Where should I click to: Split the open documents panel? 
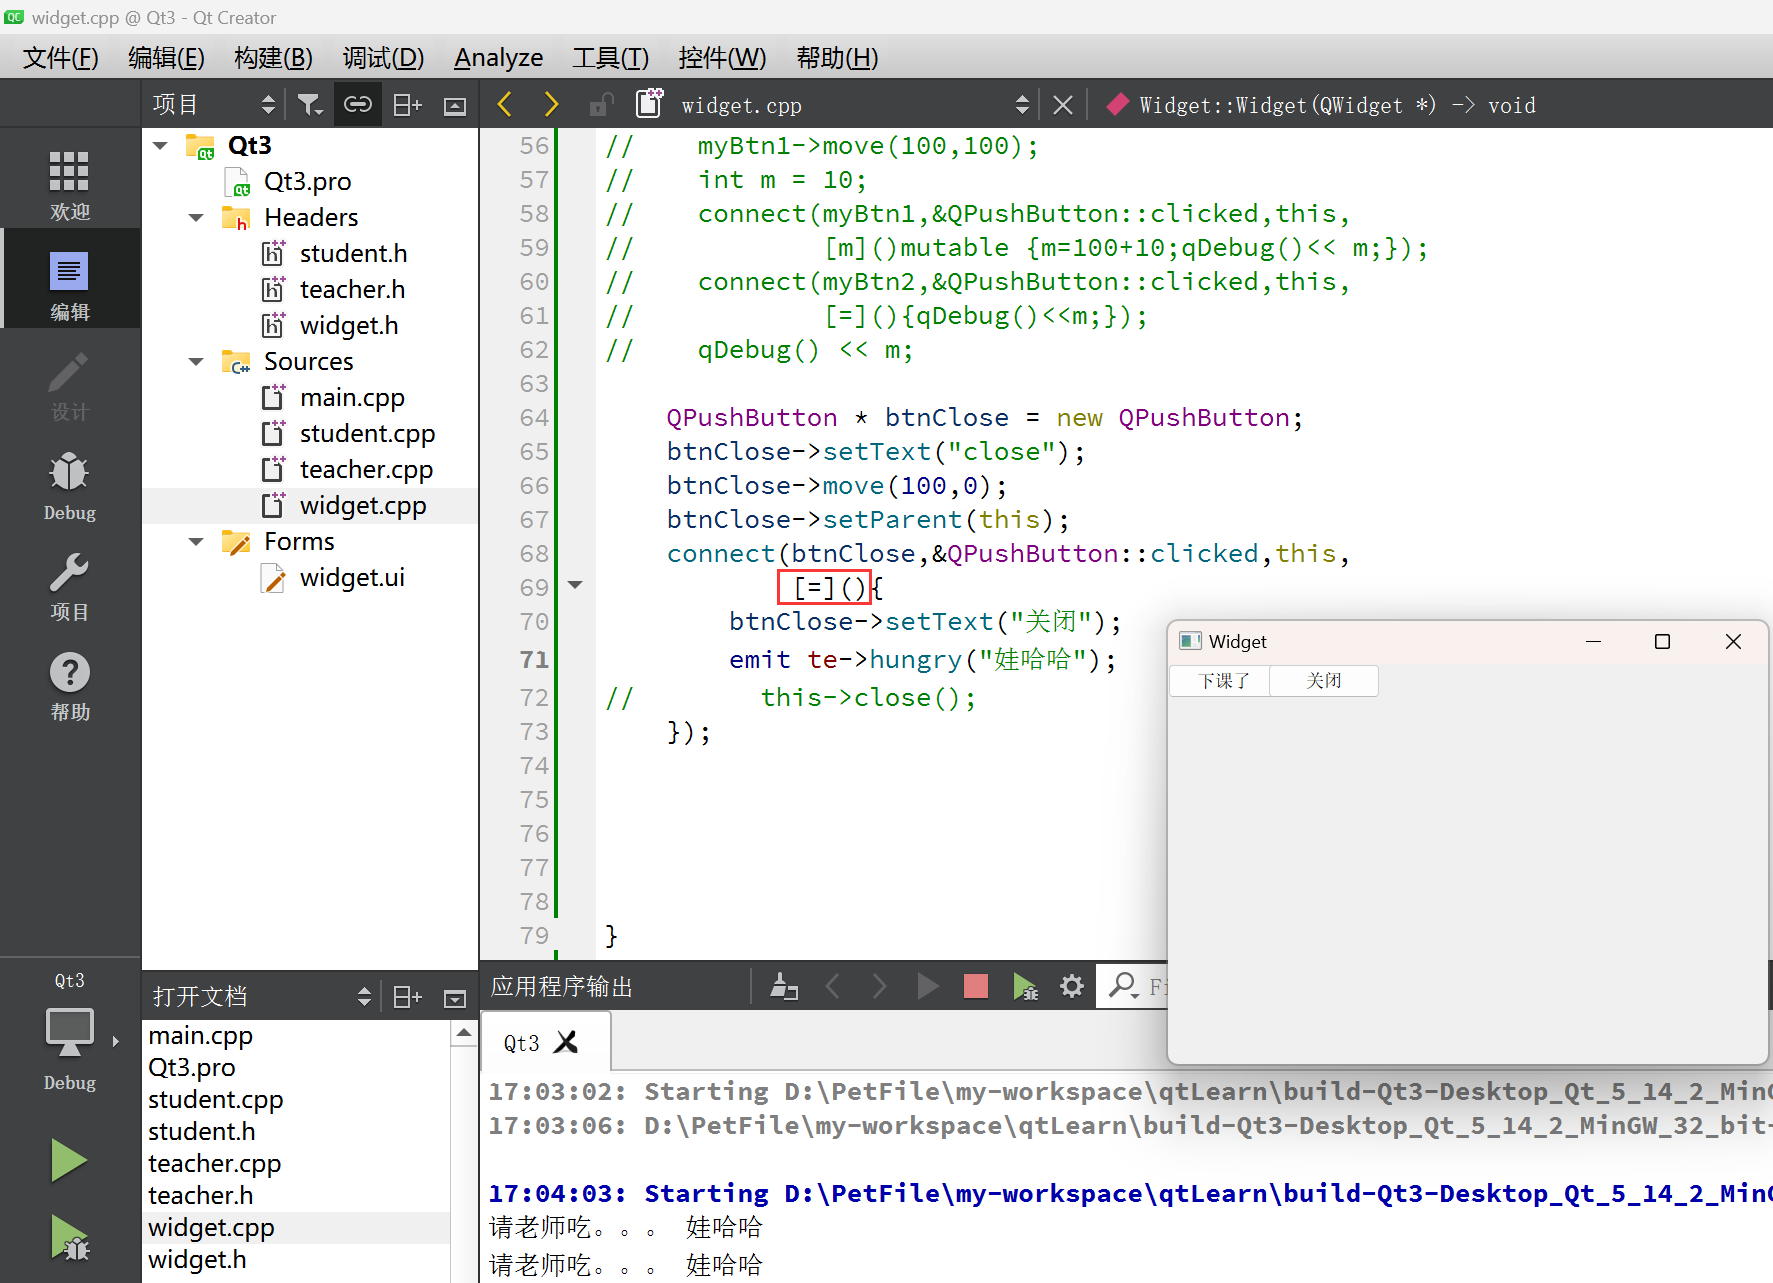[407, 997]
